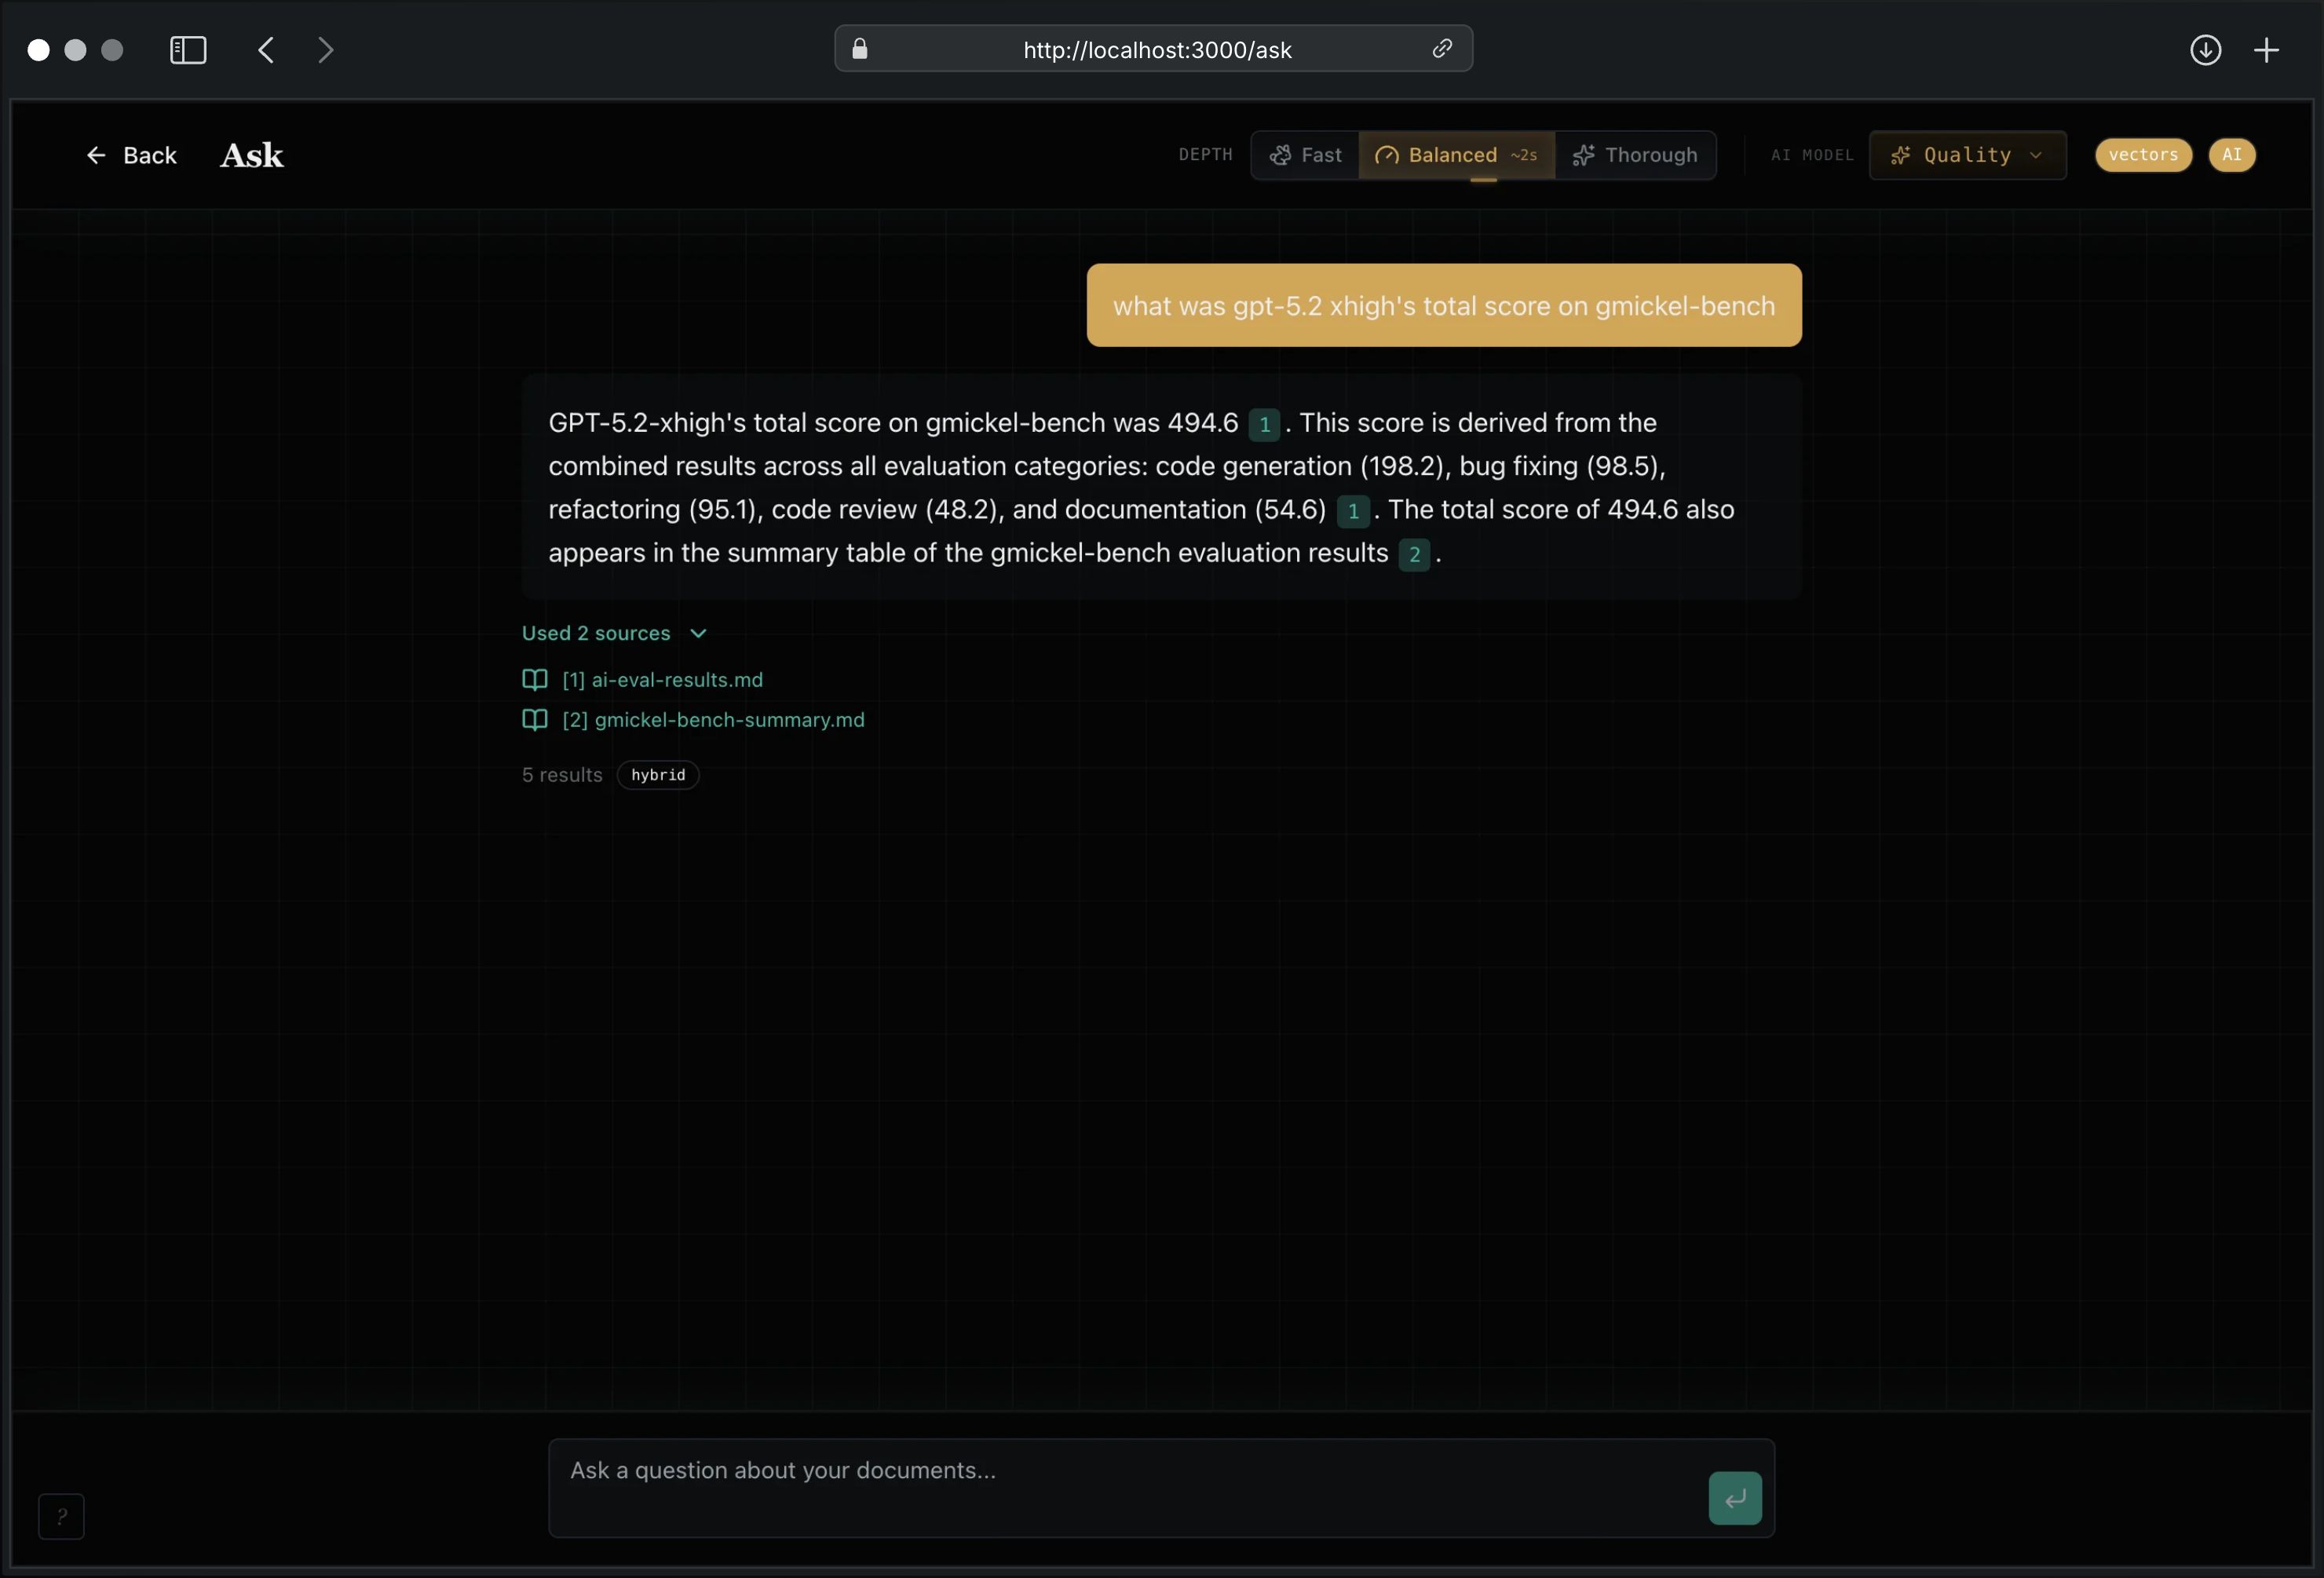Click the download icon in the browser toolbar
This screenshot has height=1578, width=2324.
coord(2205,50)
